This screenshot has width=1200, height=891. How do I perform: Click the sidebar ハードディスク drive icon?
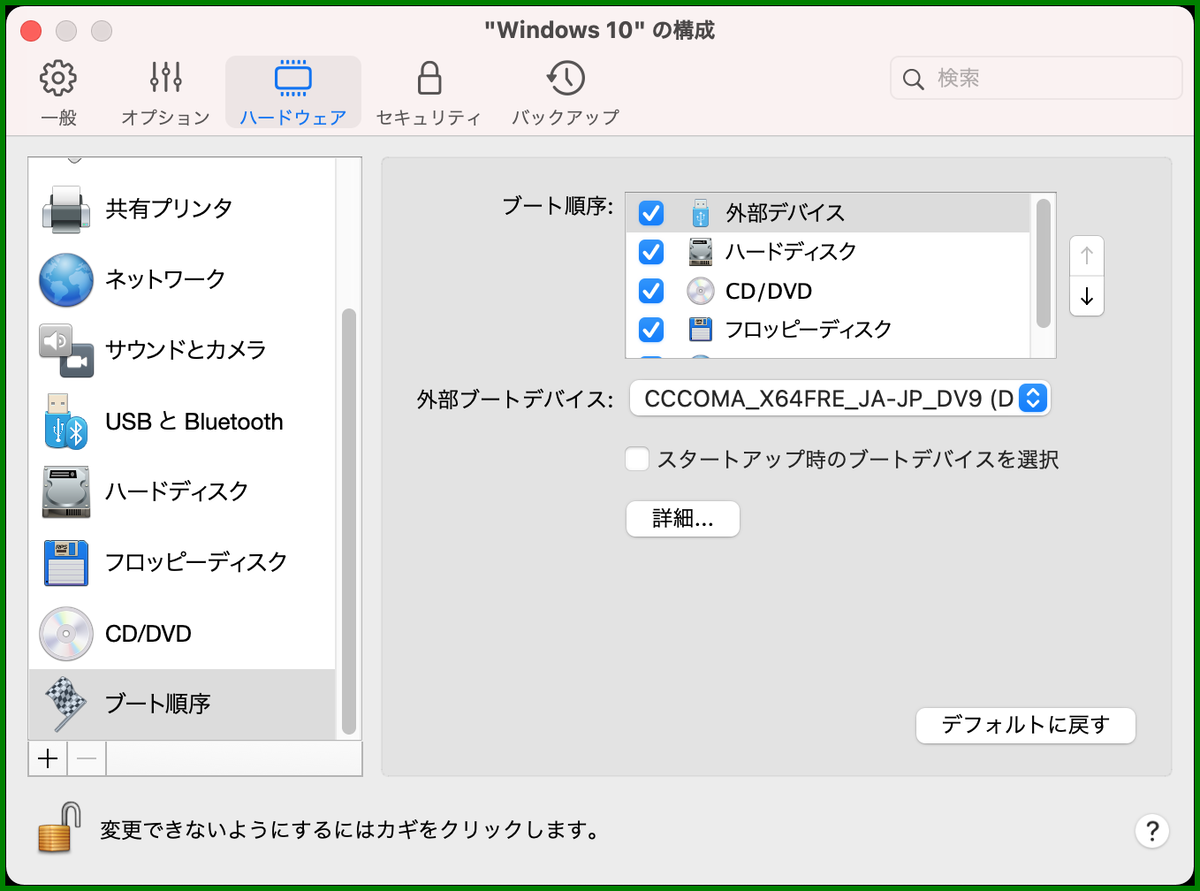(x=67, y=491)
